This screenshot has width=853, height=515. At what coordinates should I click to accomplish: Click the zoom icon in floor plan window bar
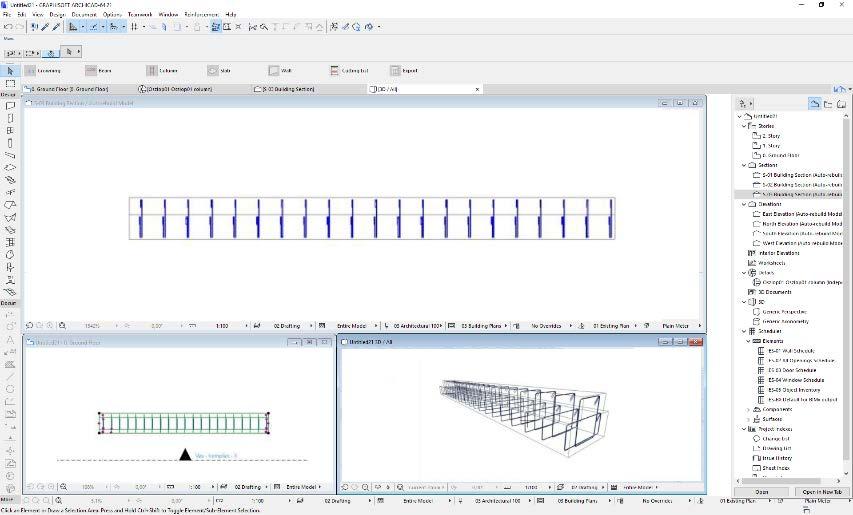coord(63,487)
